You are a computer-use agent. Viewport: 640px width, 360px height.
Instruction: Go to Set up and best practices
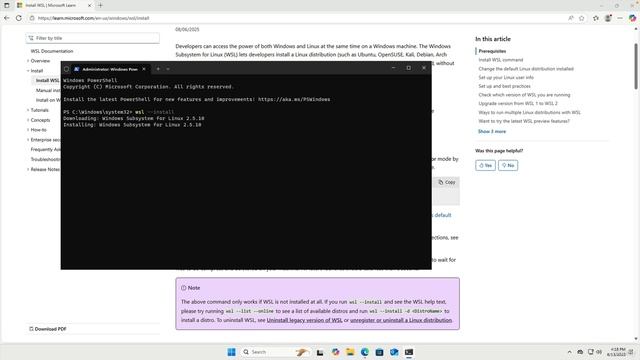(504, 86)
